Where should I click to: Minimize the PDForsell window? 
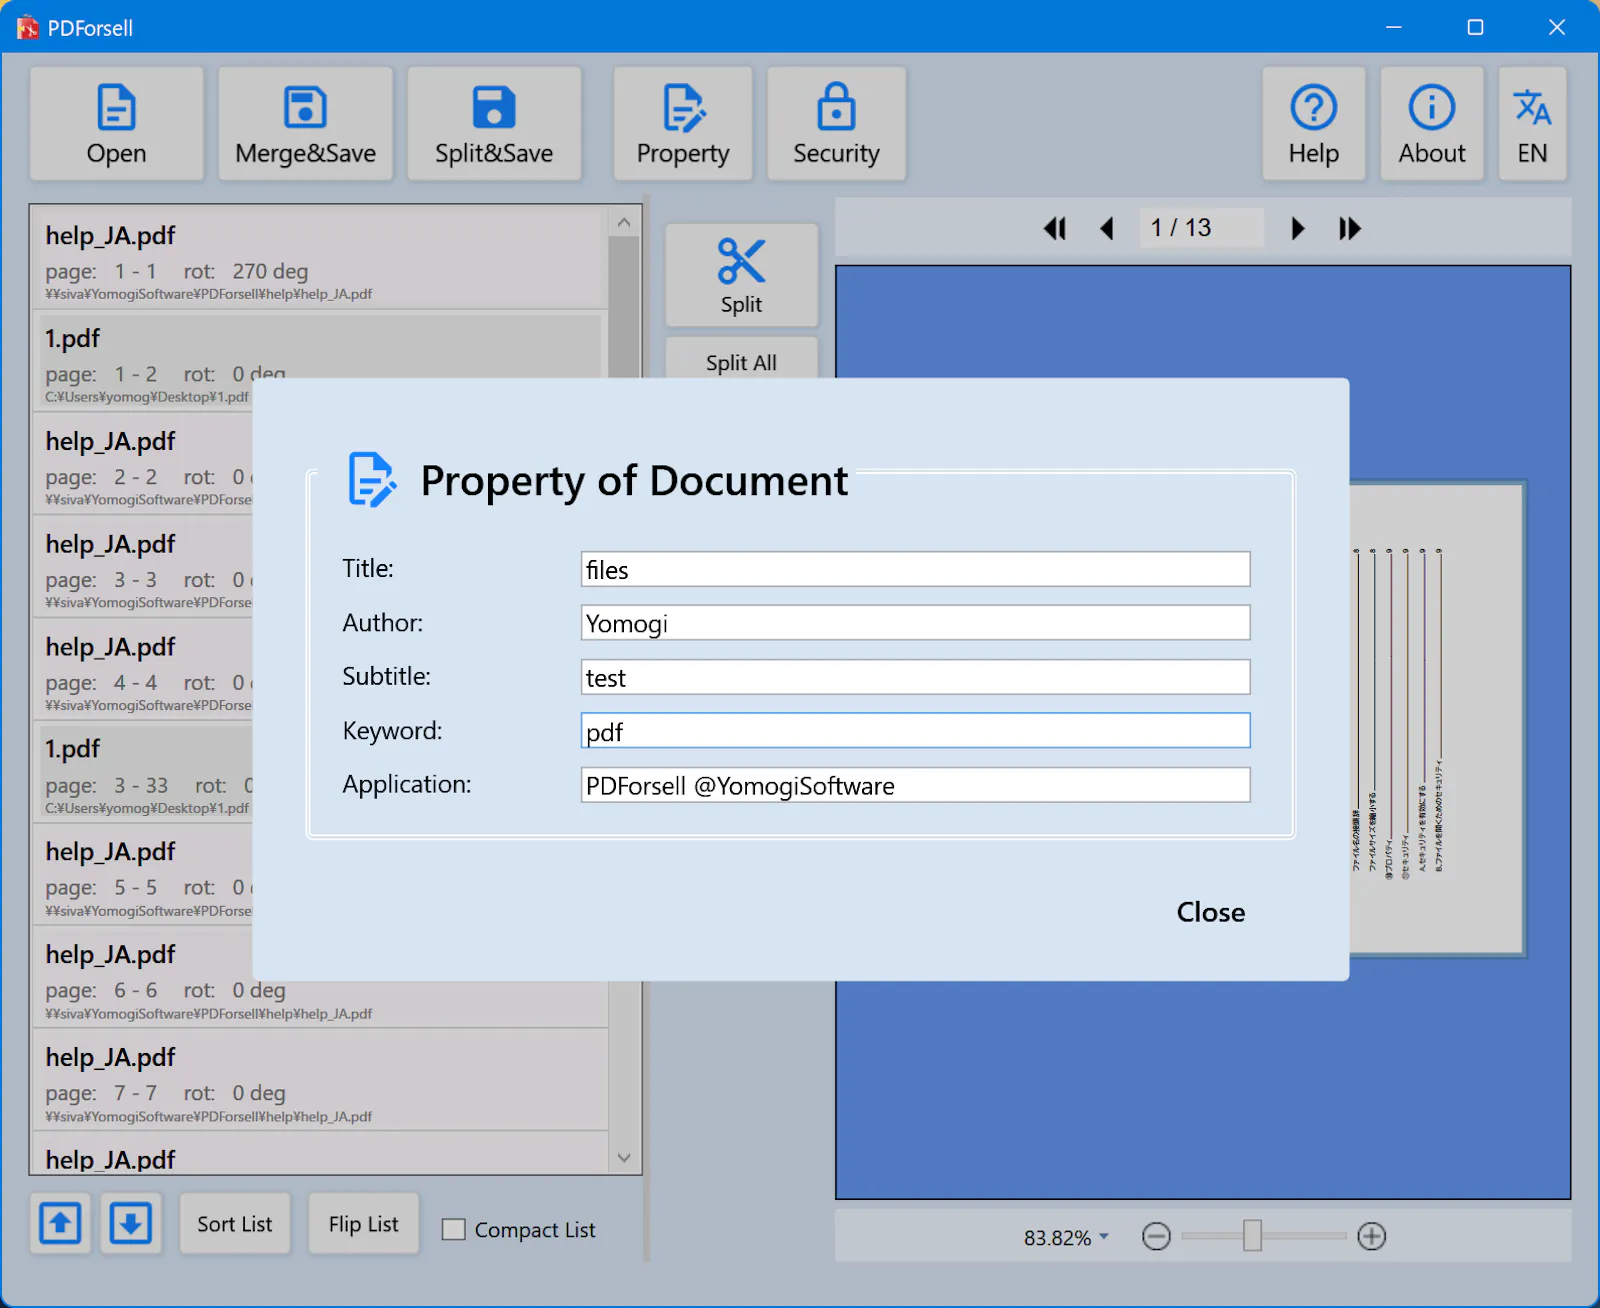coord(1393,27)
